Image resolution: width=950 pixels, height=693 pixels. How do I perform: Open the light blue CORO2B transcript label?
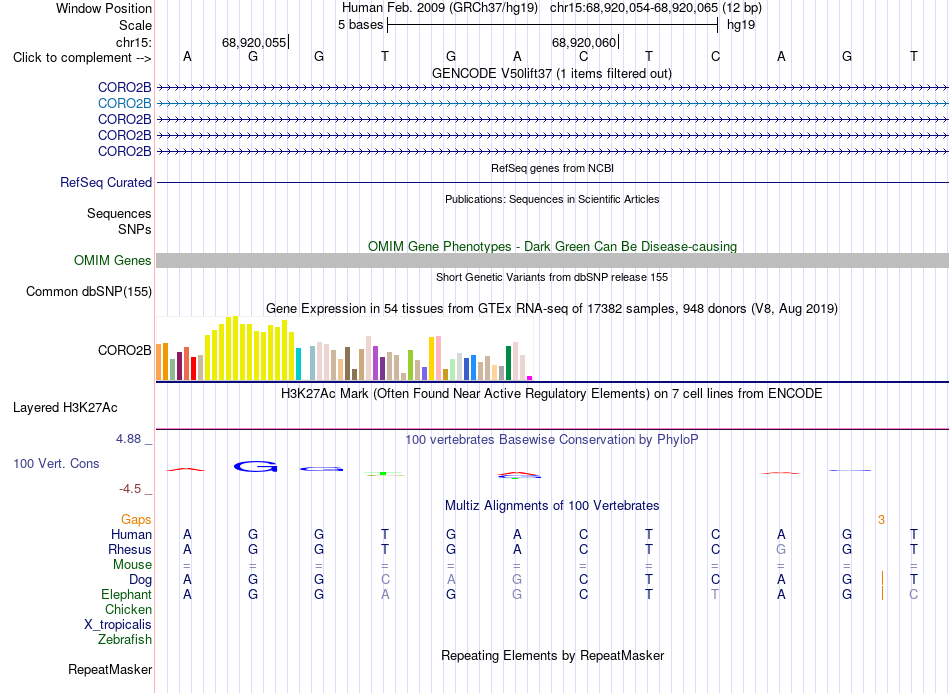[x=124, y=104]
